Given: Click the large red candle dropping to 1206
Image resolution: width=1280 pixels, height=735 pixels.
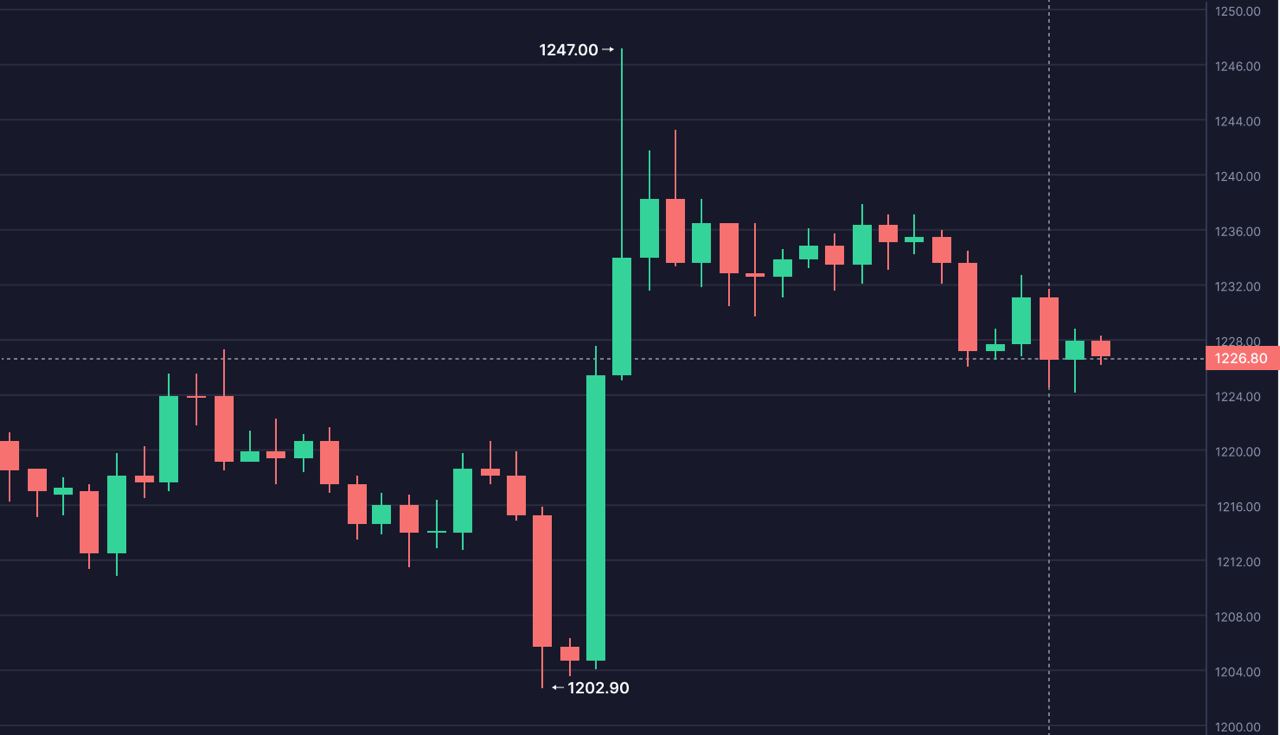Looking at the screenshot, I should [x=542, y=580].
